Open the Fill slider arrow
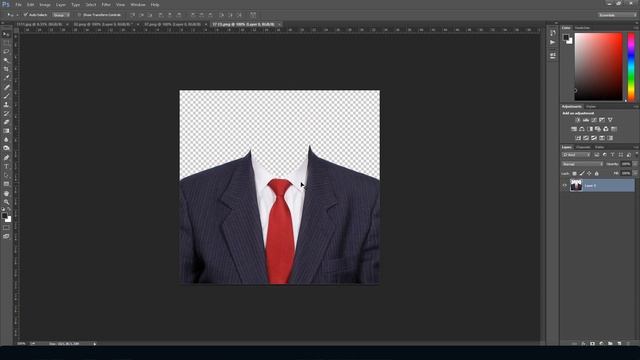Viewport: 640px width, 360px height. pos(635,173)
